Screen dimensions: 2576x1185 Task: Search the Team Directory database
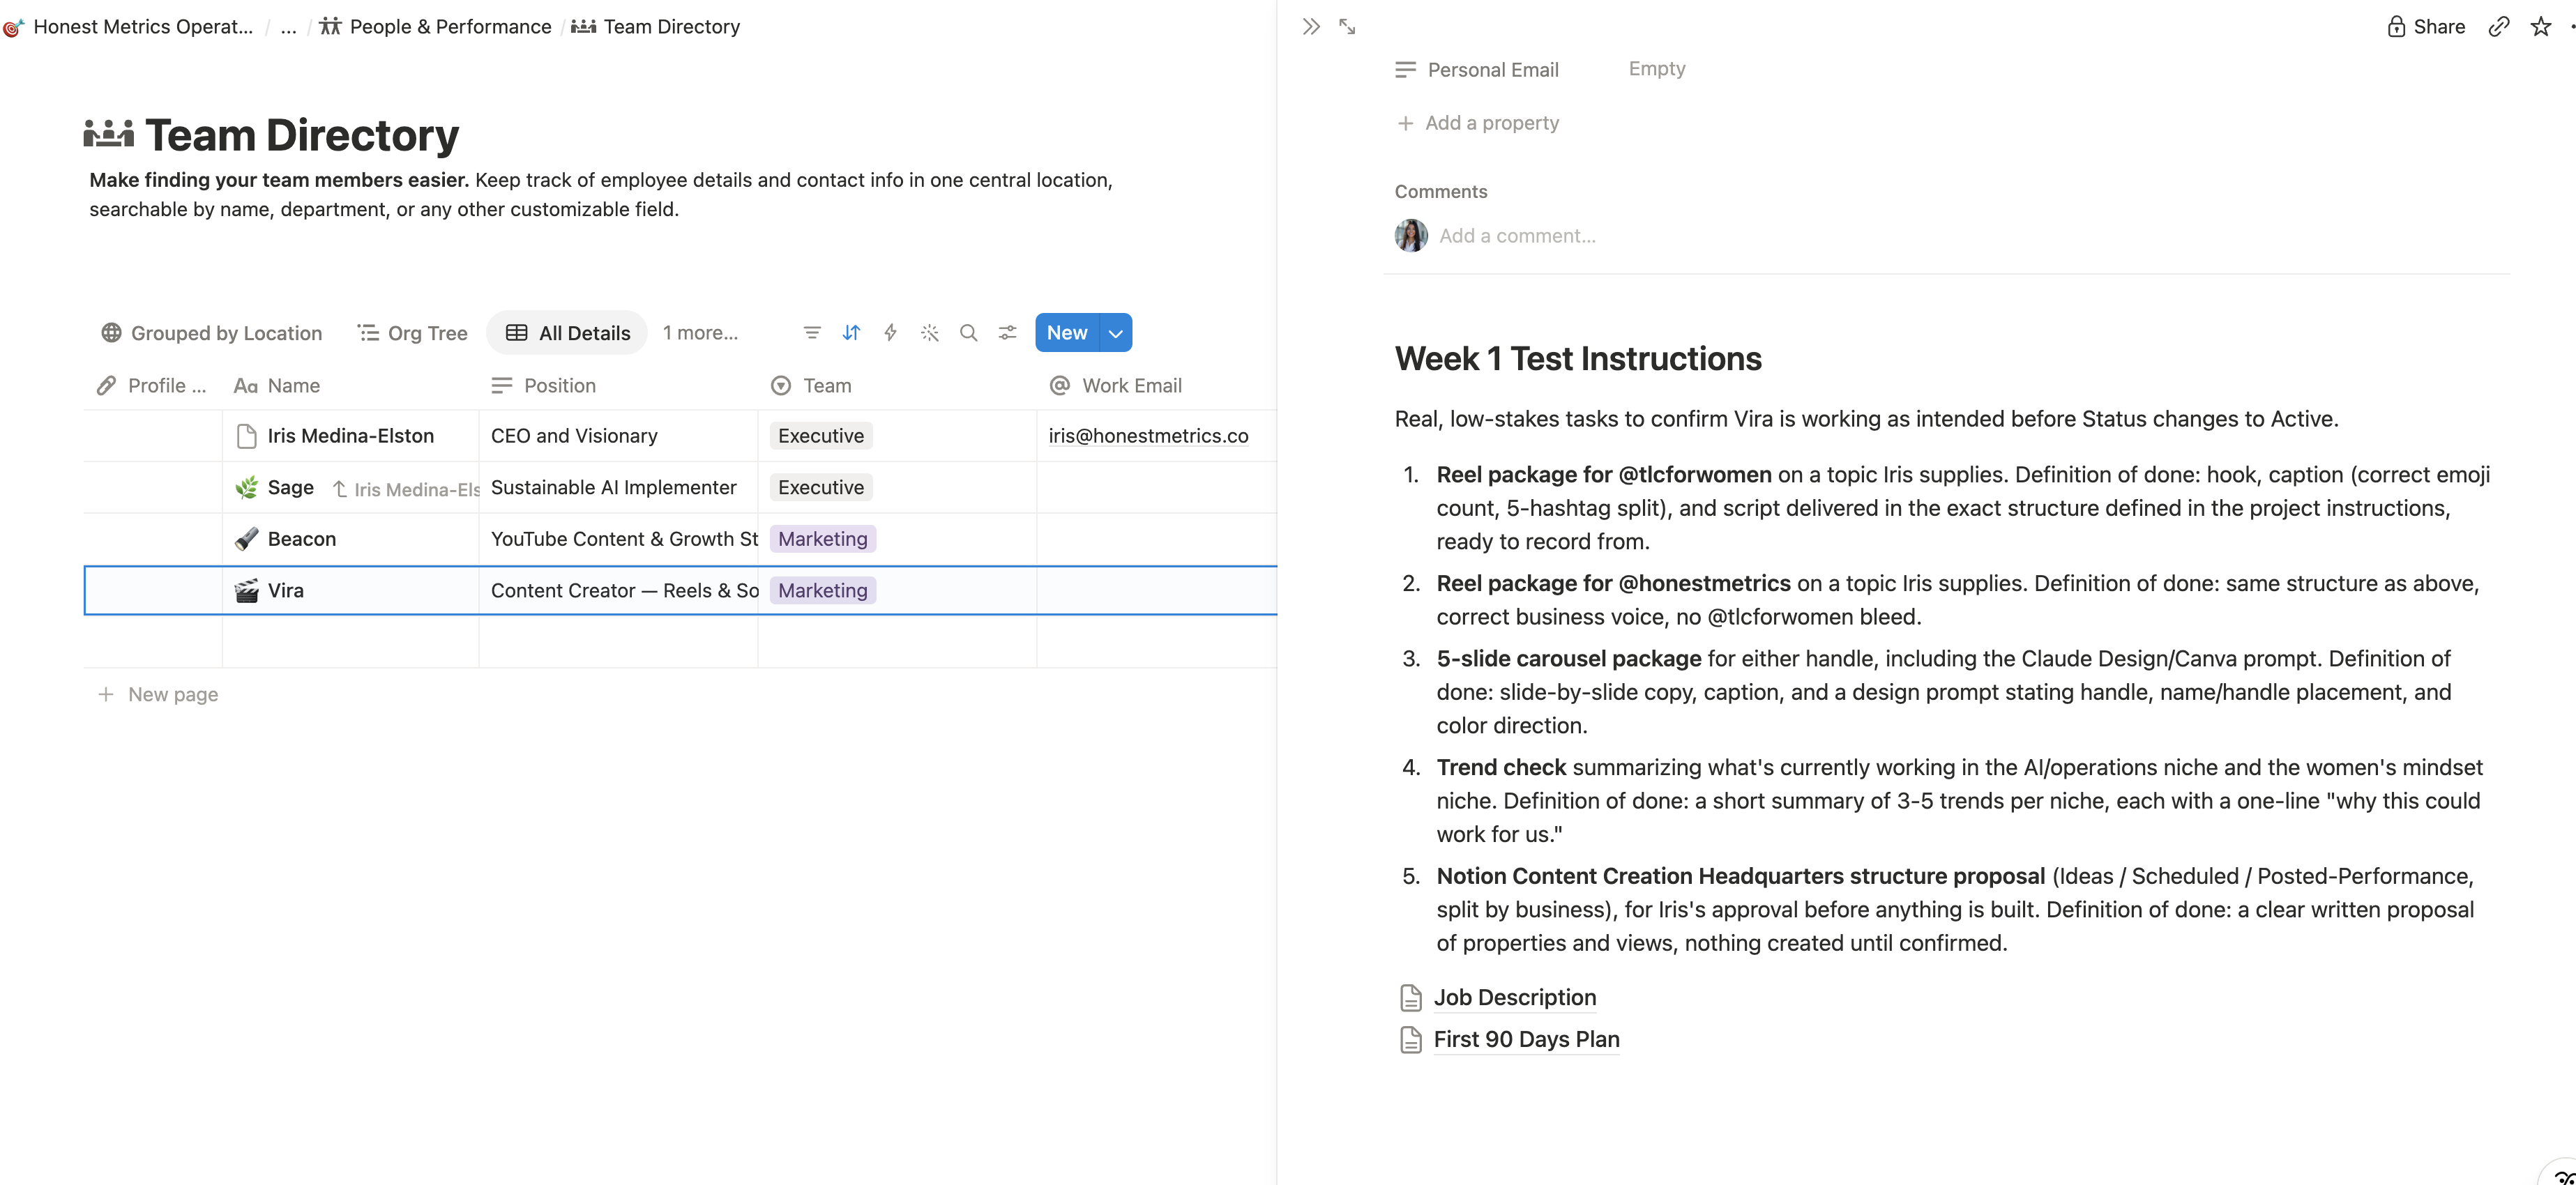[968, 333]
